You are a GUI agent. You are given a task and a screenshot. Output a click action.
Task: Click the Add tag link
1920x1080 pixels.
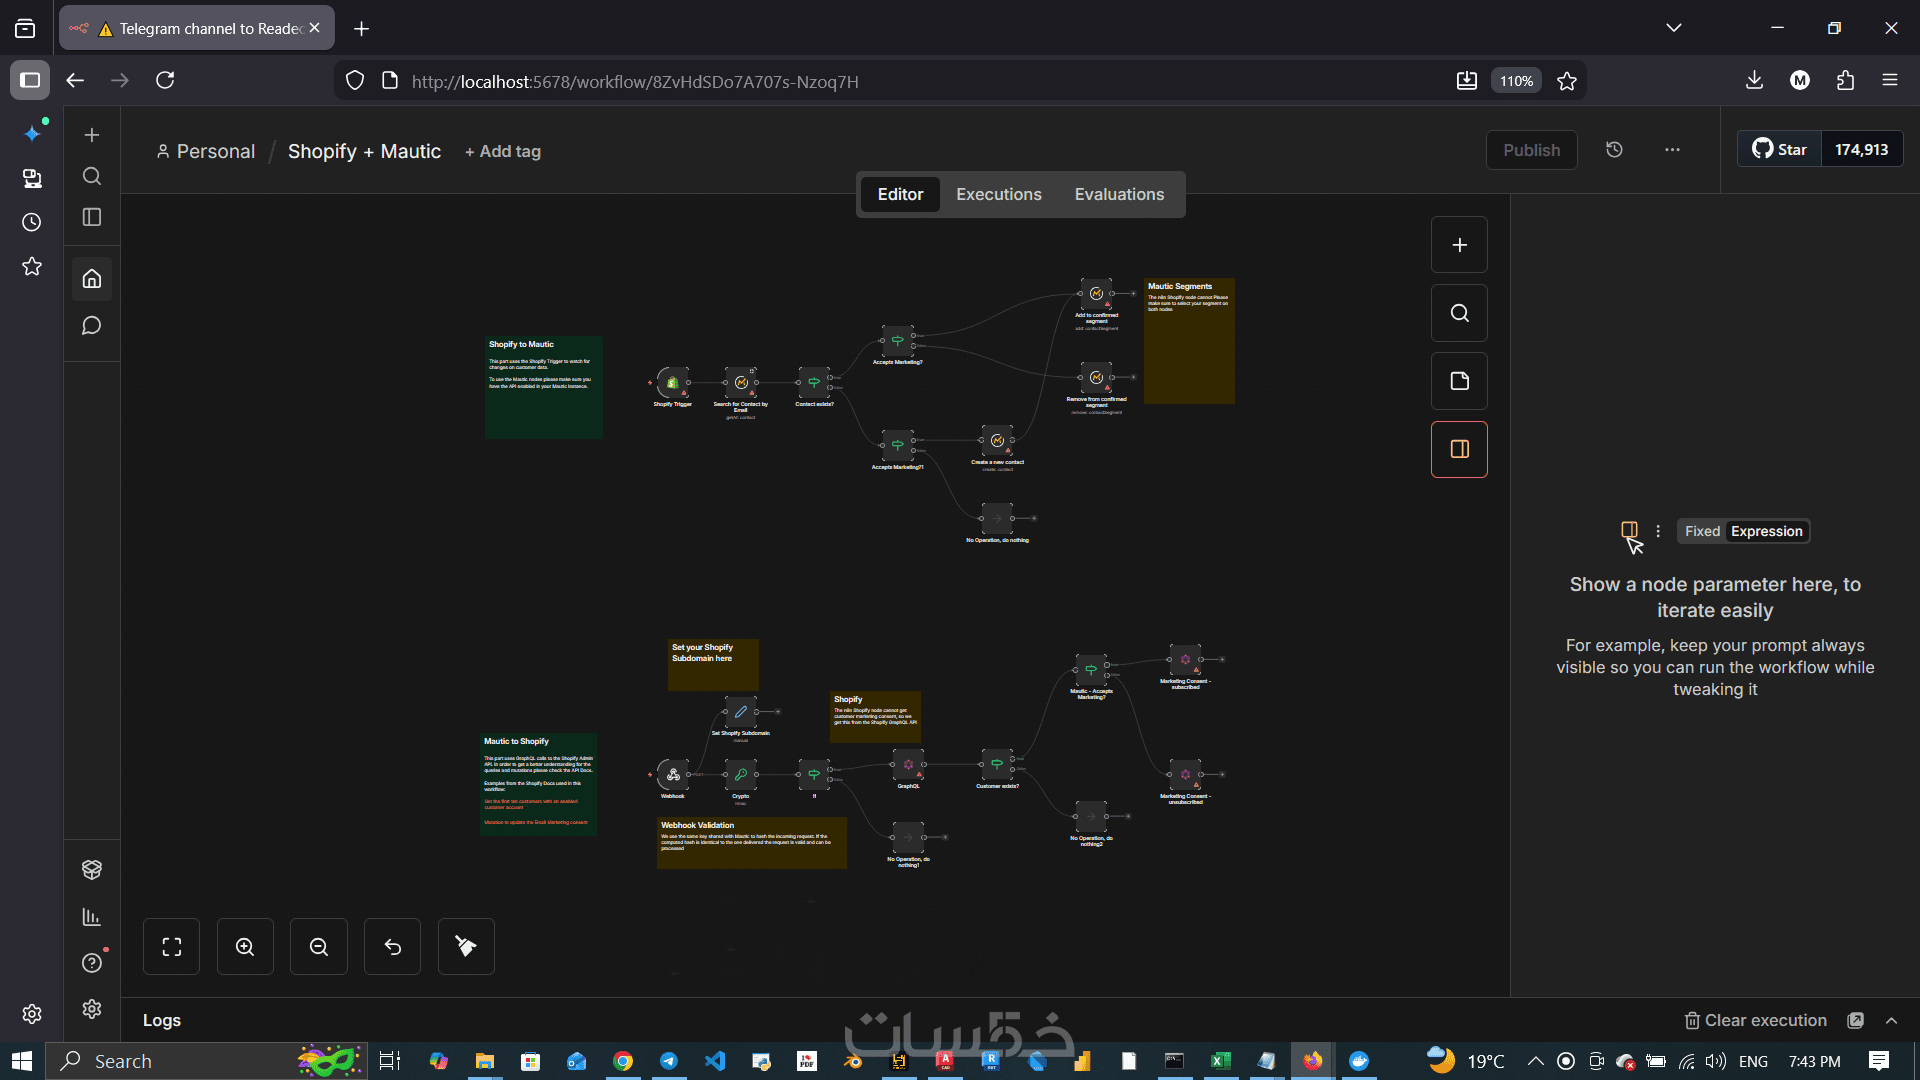tap(503, 151)
